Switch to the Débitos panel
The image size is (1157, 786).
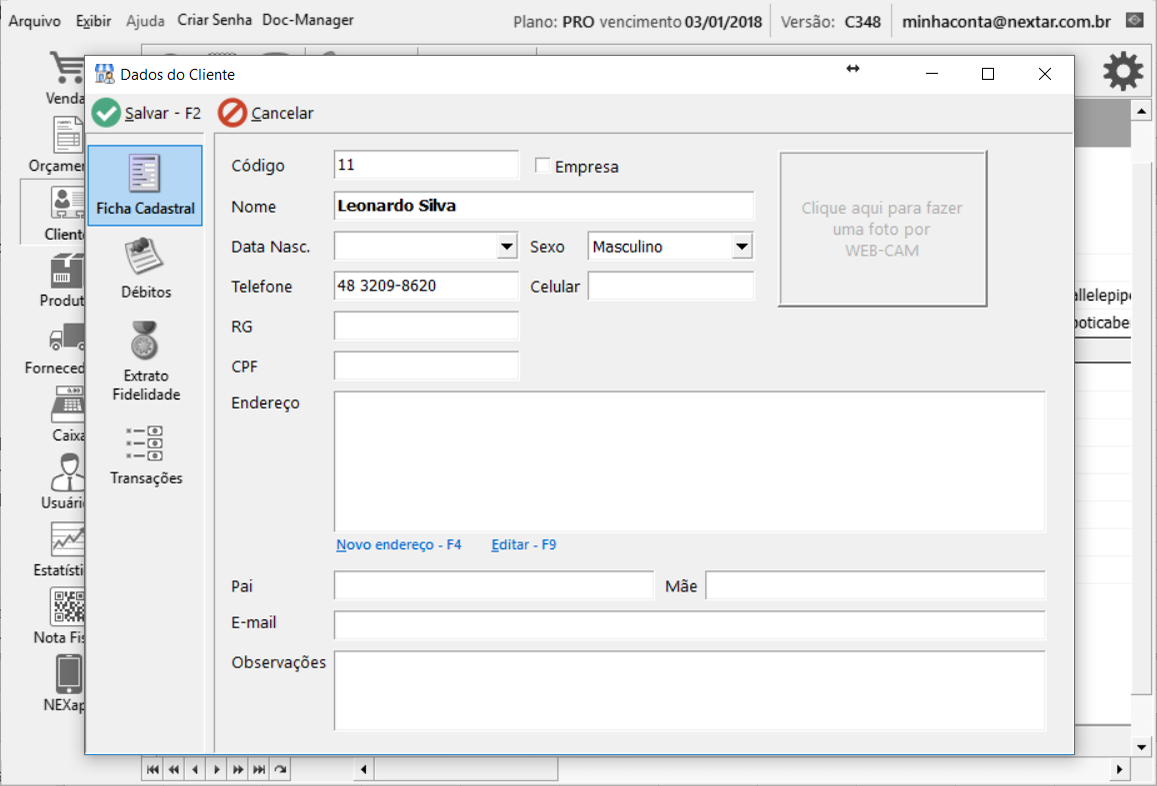point(145,268)
